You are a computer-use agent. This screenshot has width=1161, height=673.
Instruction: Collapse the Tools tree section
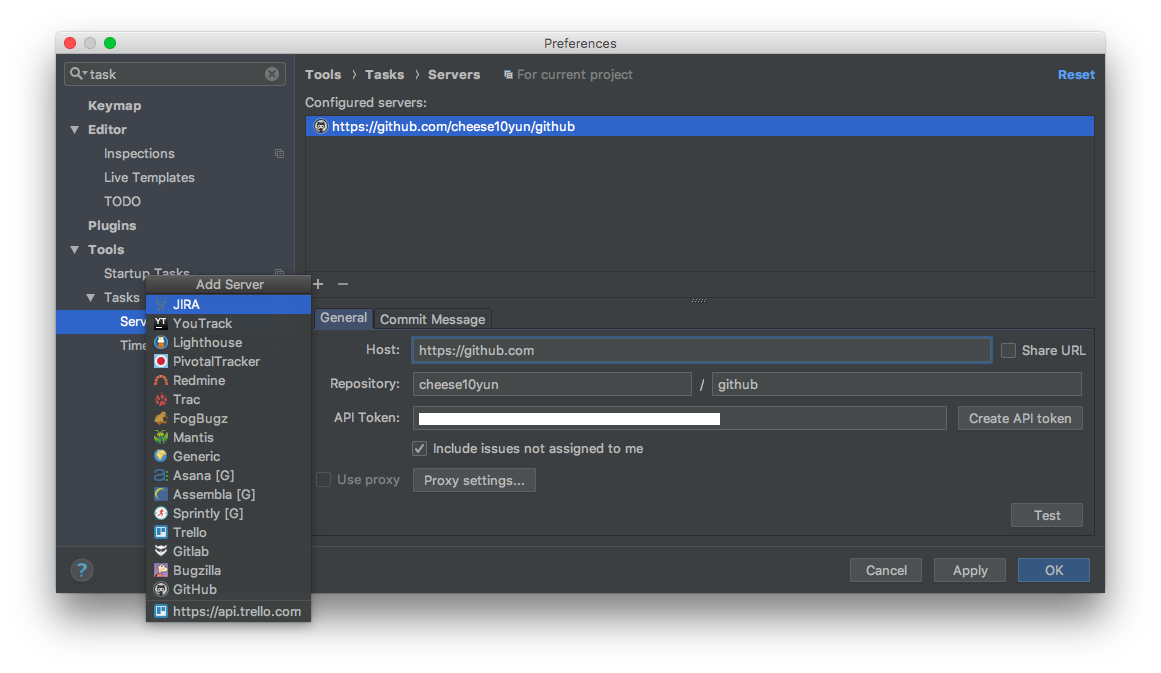click(x=75, y=250)
